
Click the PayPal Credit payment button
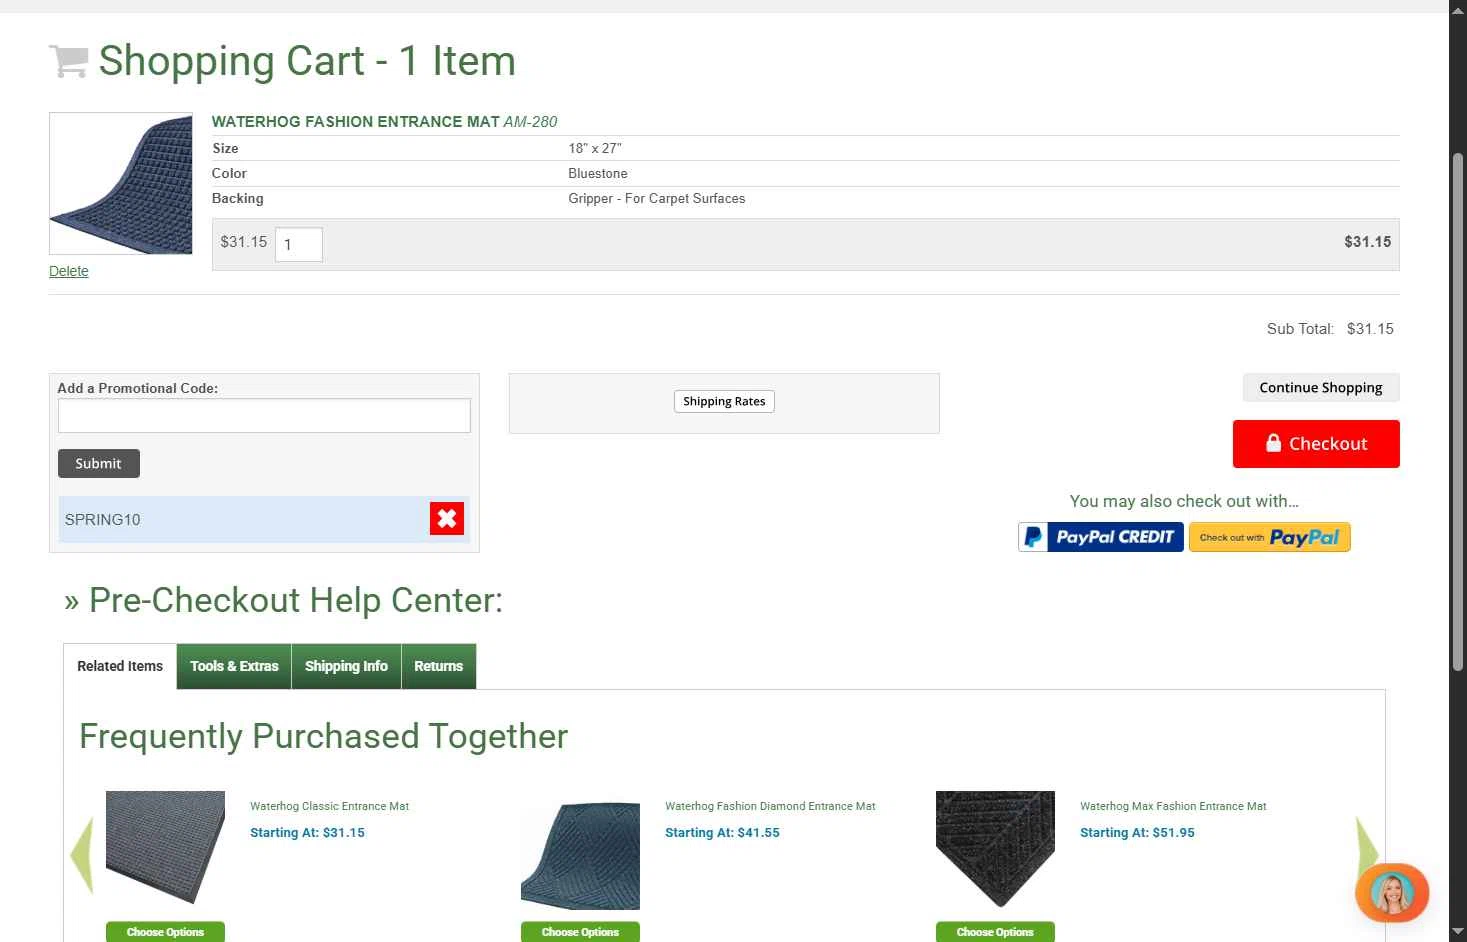tap(1101, 537)
